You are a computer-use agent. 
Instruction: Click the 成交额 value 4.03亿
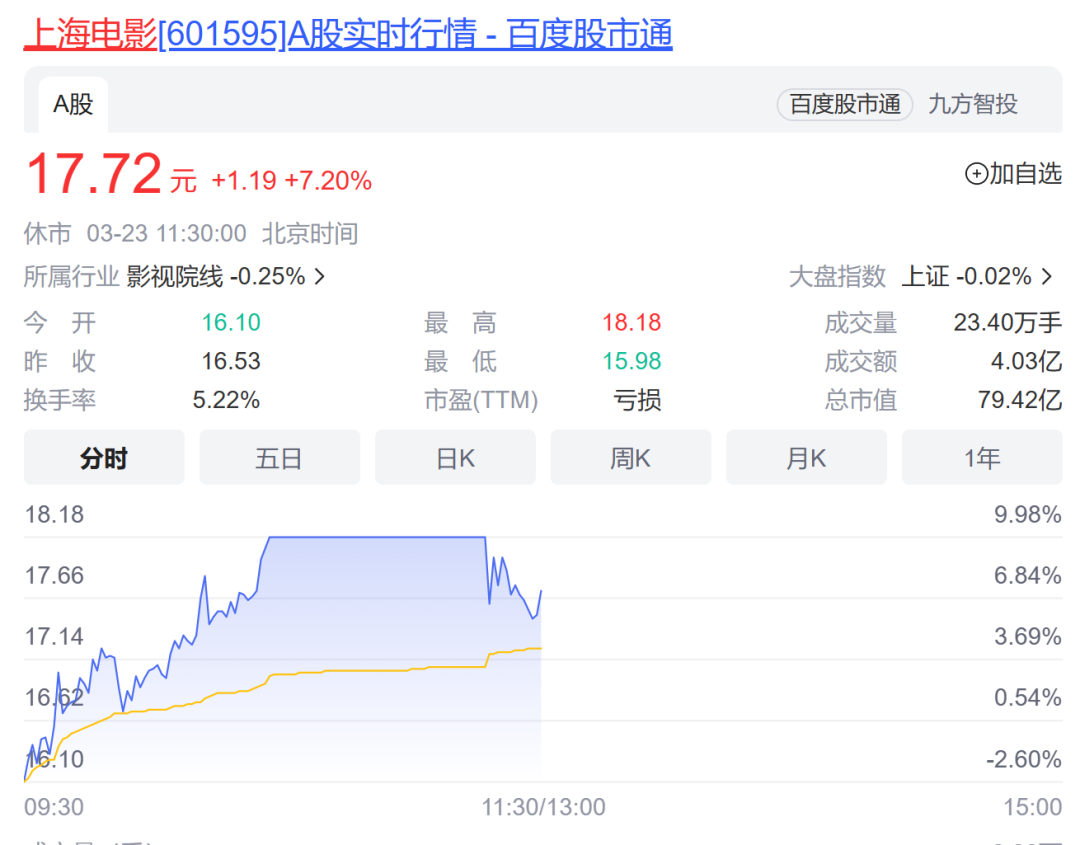pyautogui.click(x=1026, y=361)
